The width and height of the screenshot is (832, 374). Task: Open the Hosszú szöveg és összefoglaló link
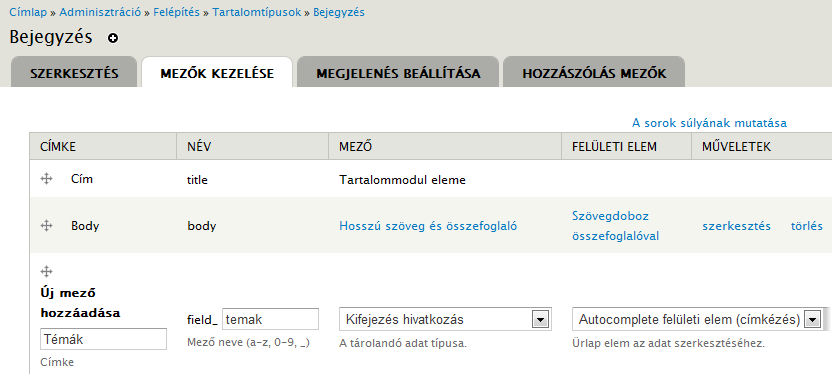point(428,227)
